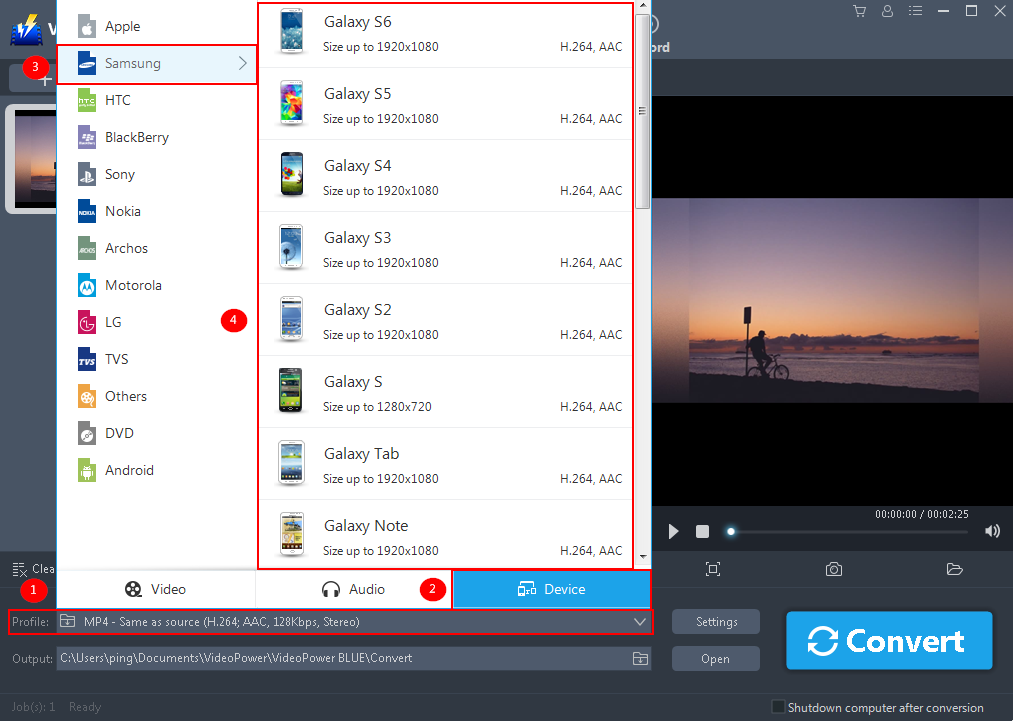Click the Archos brand icon
Screen dimensions: 1013x721
tap(87, 248)
